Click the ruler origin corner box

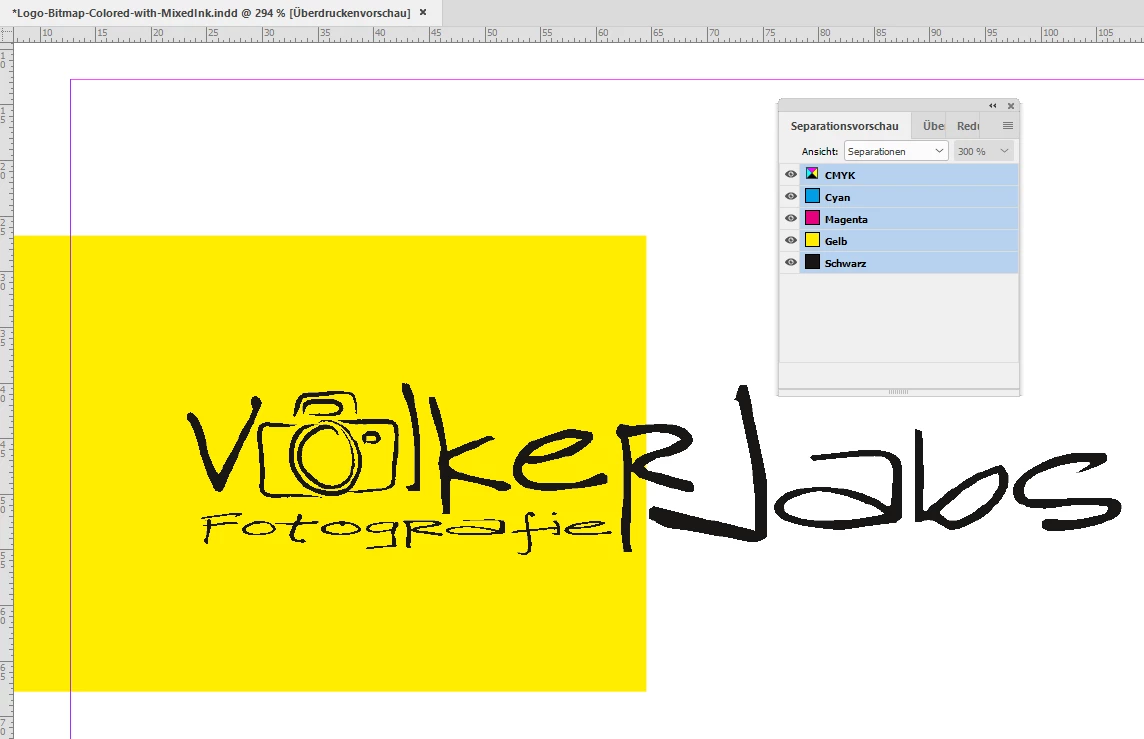click(7, 35)
